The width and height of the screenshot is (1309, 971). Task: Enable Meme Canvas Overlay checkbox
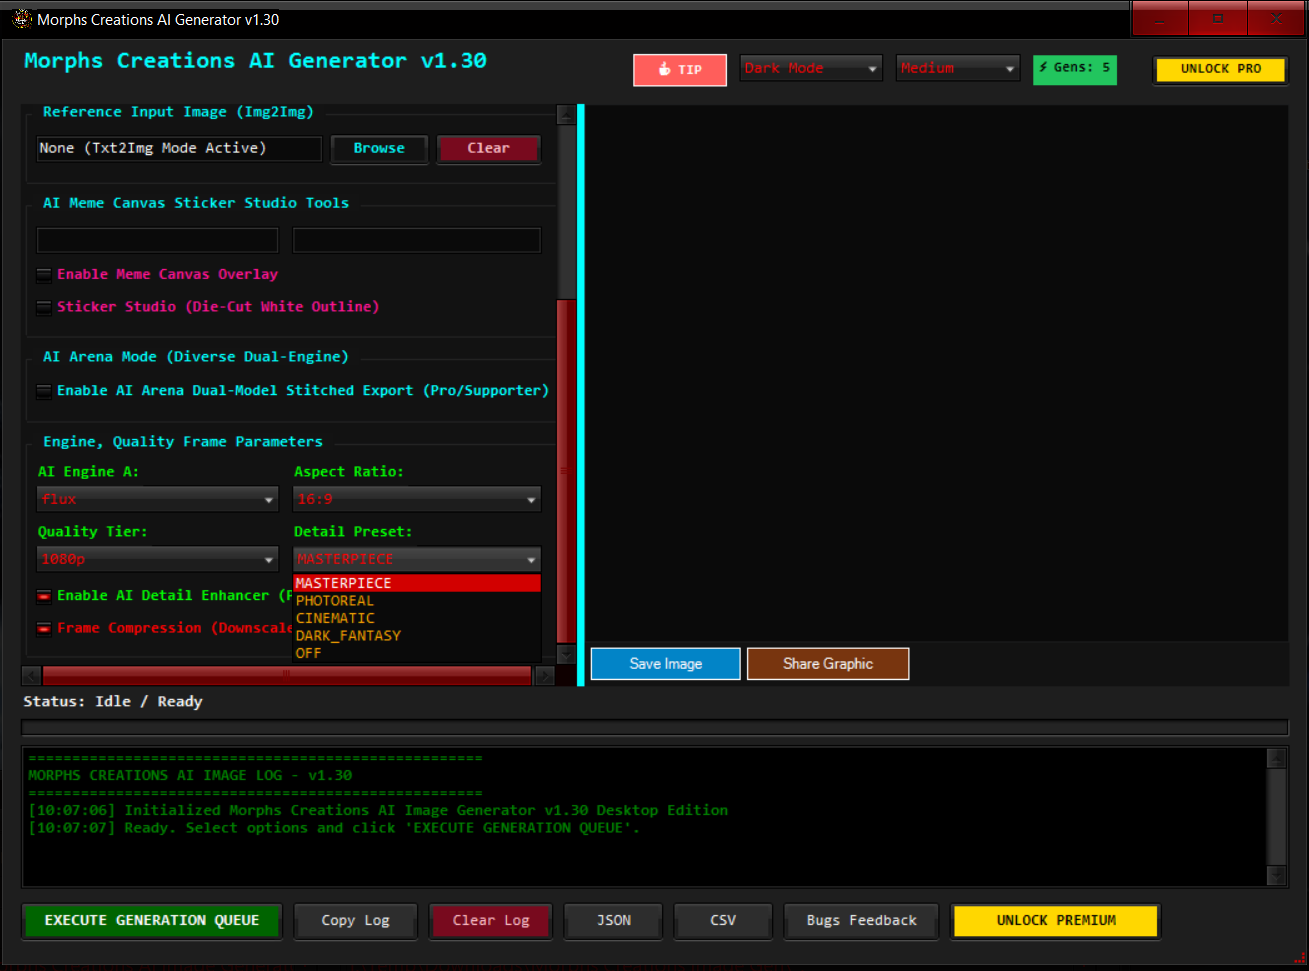point(44,274)
